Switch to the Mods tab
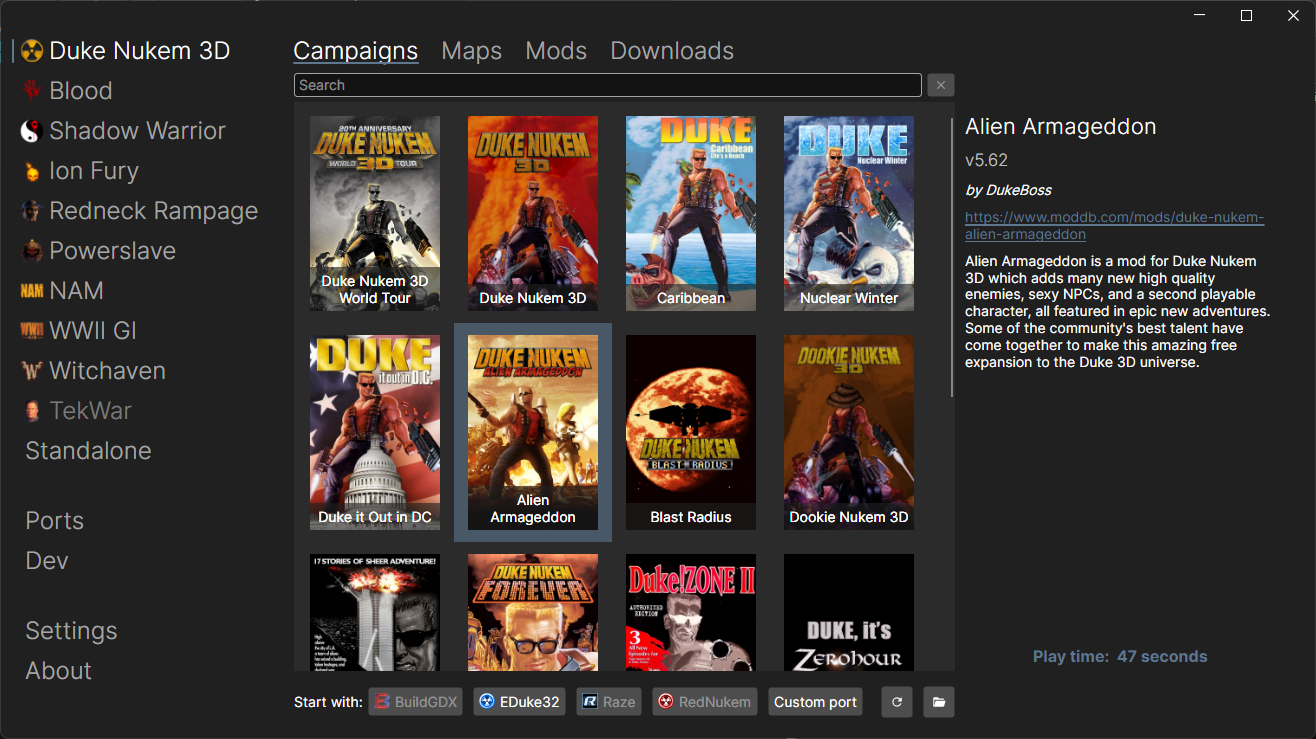Image resolution: width=1316 pixels, height=739 pixels. (x=556, y=51)
